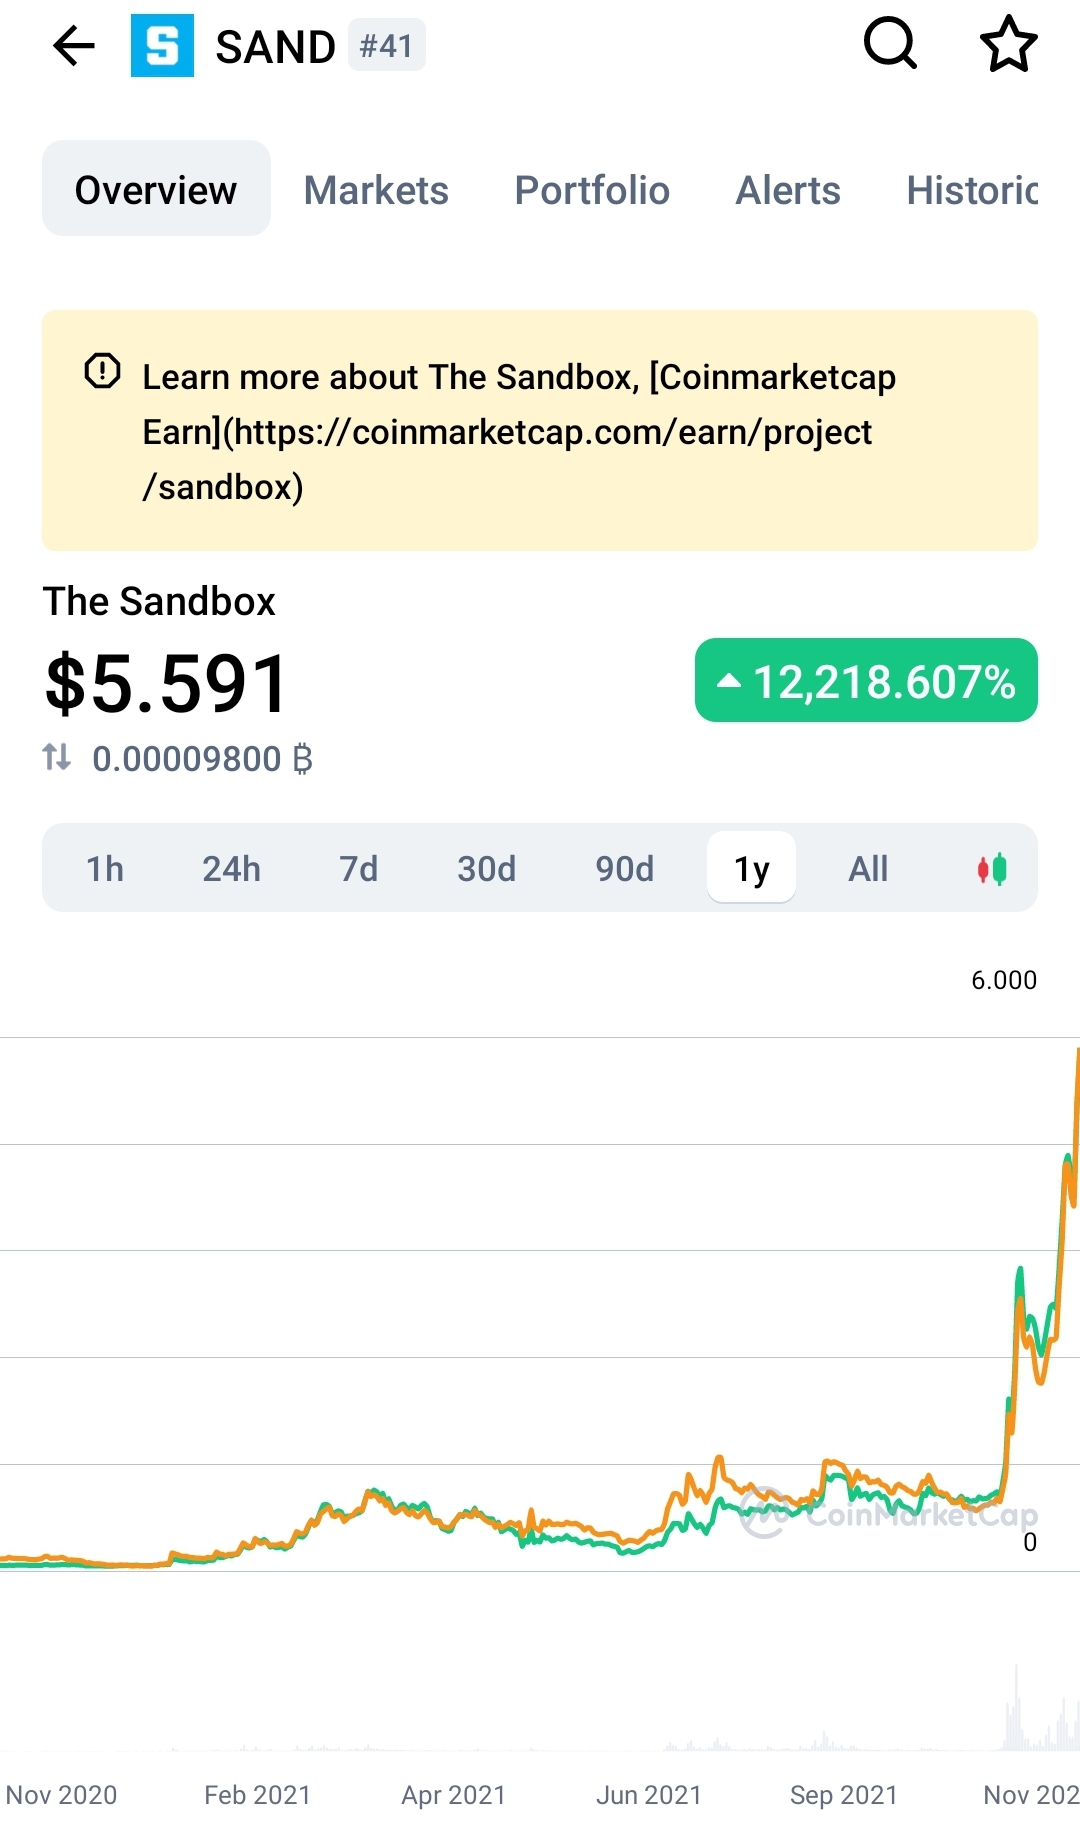Image resolution: width=1080 pixels, height=1828 pixels.
Task: Tap the #41 rank badge
Action: tap(386, 46)
